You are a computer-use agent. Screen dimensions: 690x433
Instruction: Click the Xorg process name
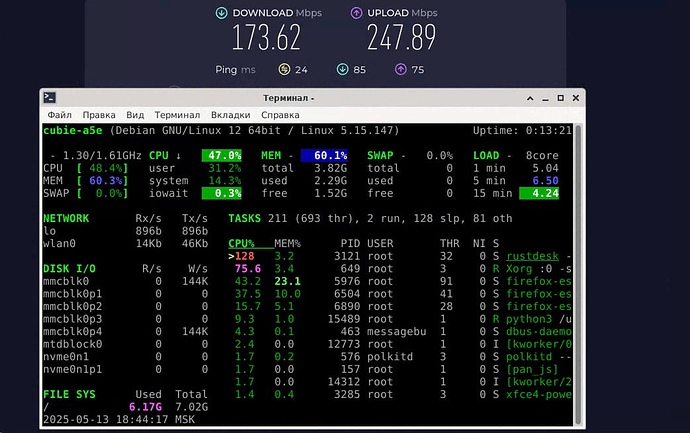pyautogui.click(x=519, y=269)
